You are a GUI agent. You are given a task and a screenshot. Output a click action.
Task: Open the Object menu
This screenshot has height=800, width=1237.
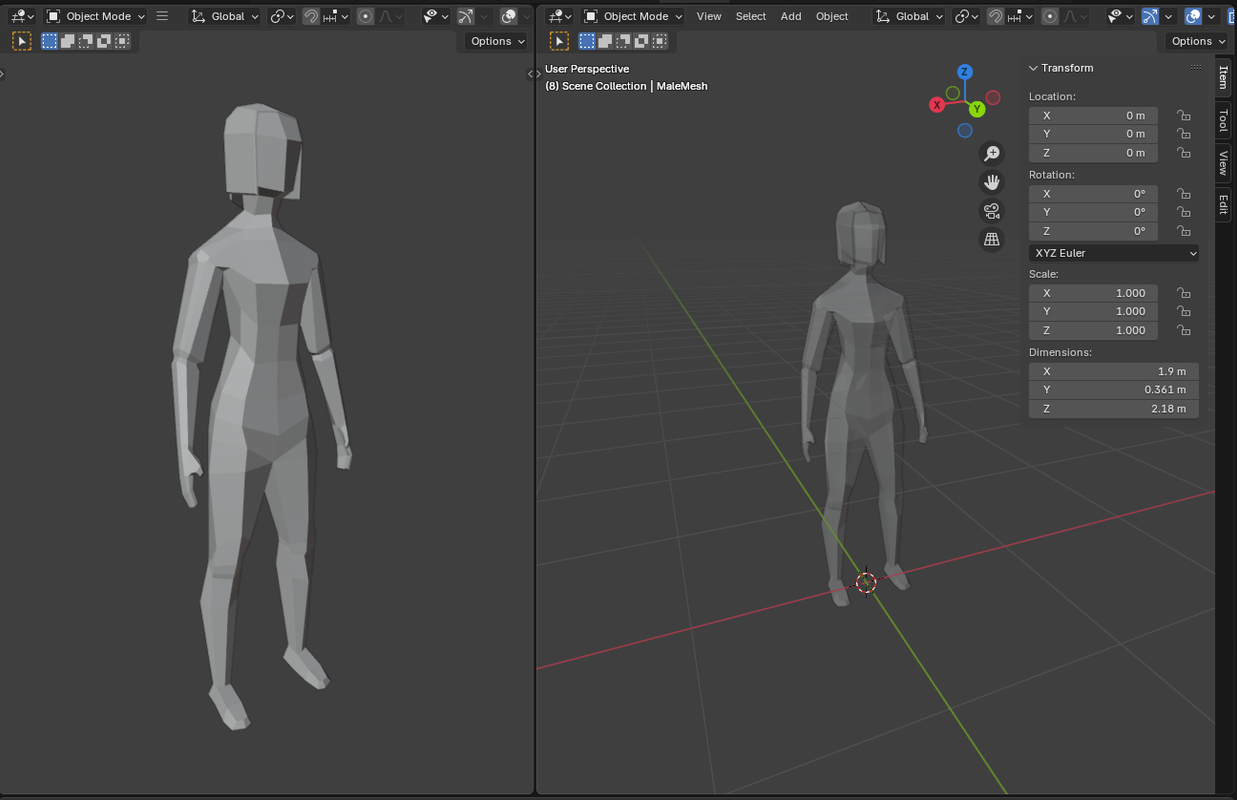tap(832, 16)
